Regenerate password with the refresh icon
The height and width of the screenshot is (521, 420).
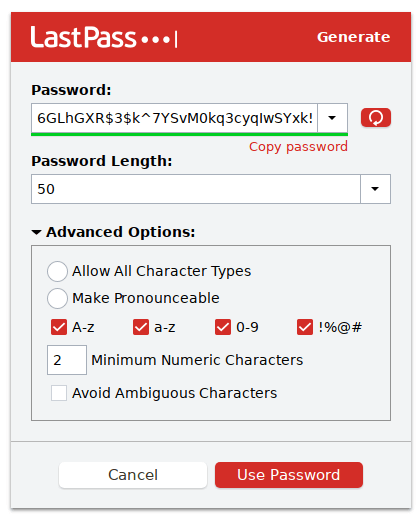coord(376,118)
